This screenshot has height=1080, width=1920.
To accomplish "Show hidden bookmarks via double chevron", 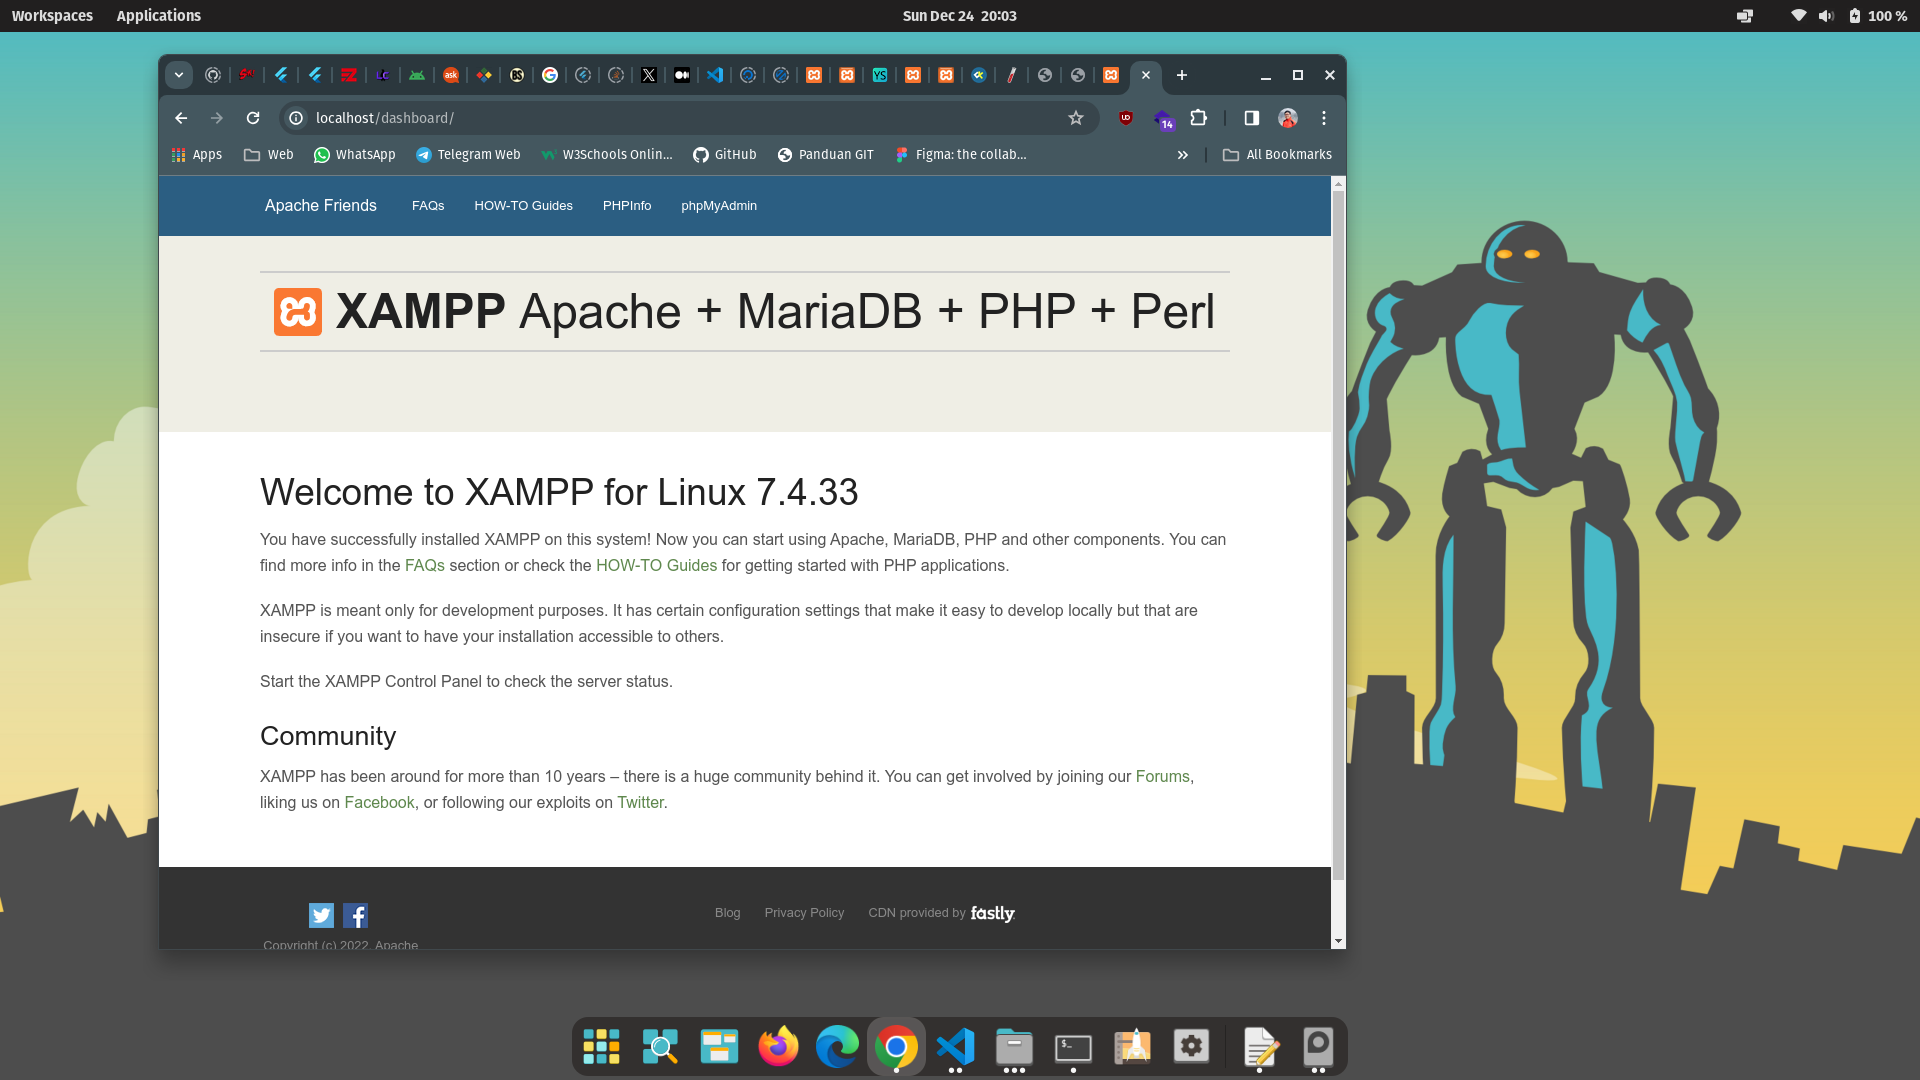I will coord(1183,155).
